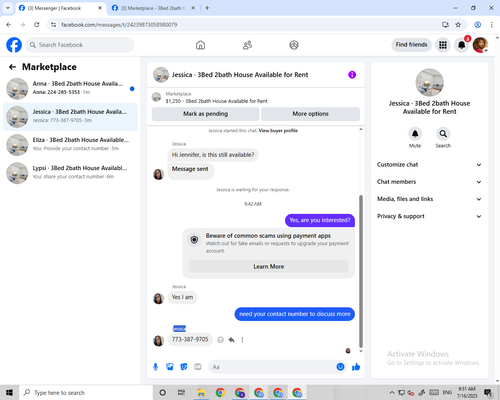Click More options button
The height and width of the screenshot is (400, 500).
coord(310,114)
